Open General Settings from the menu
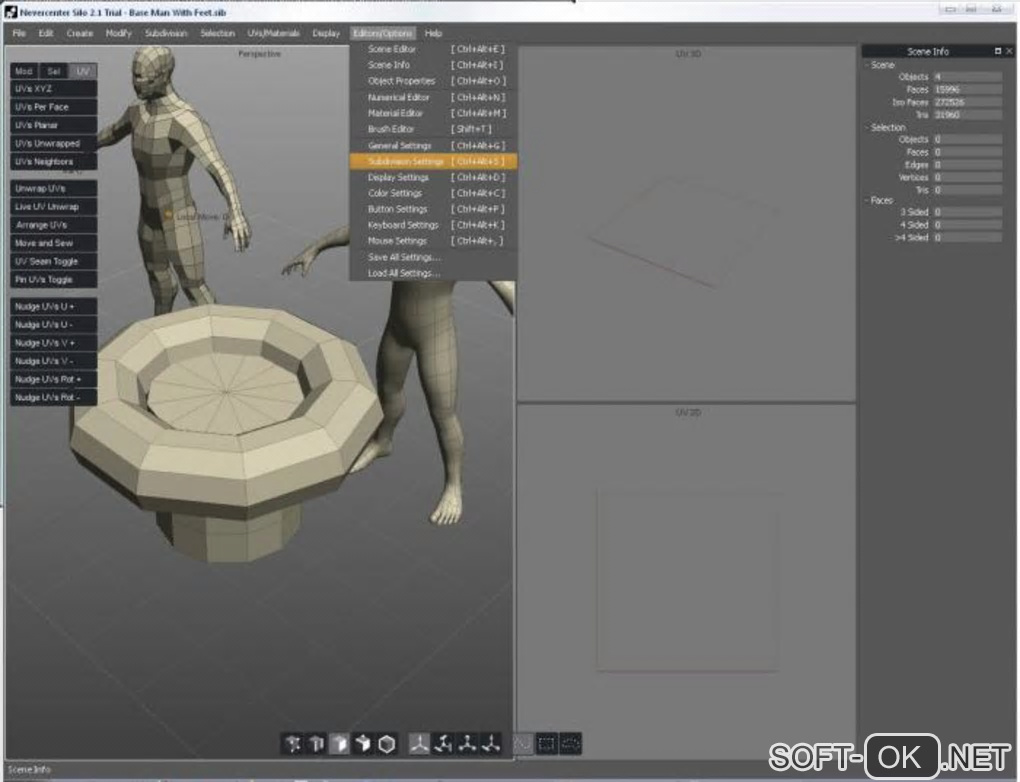 [x=433, y=146]
